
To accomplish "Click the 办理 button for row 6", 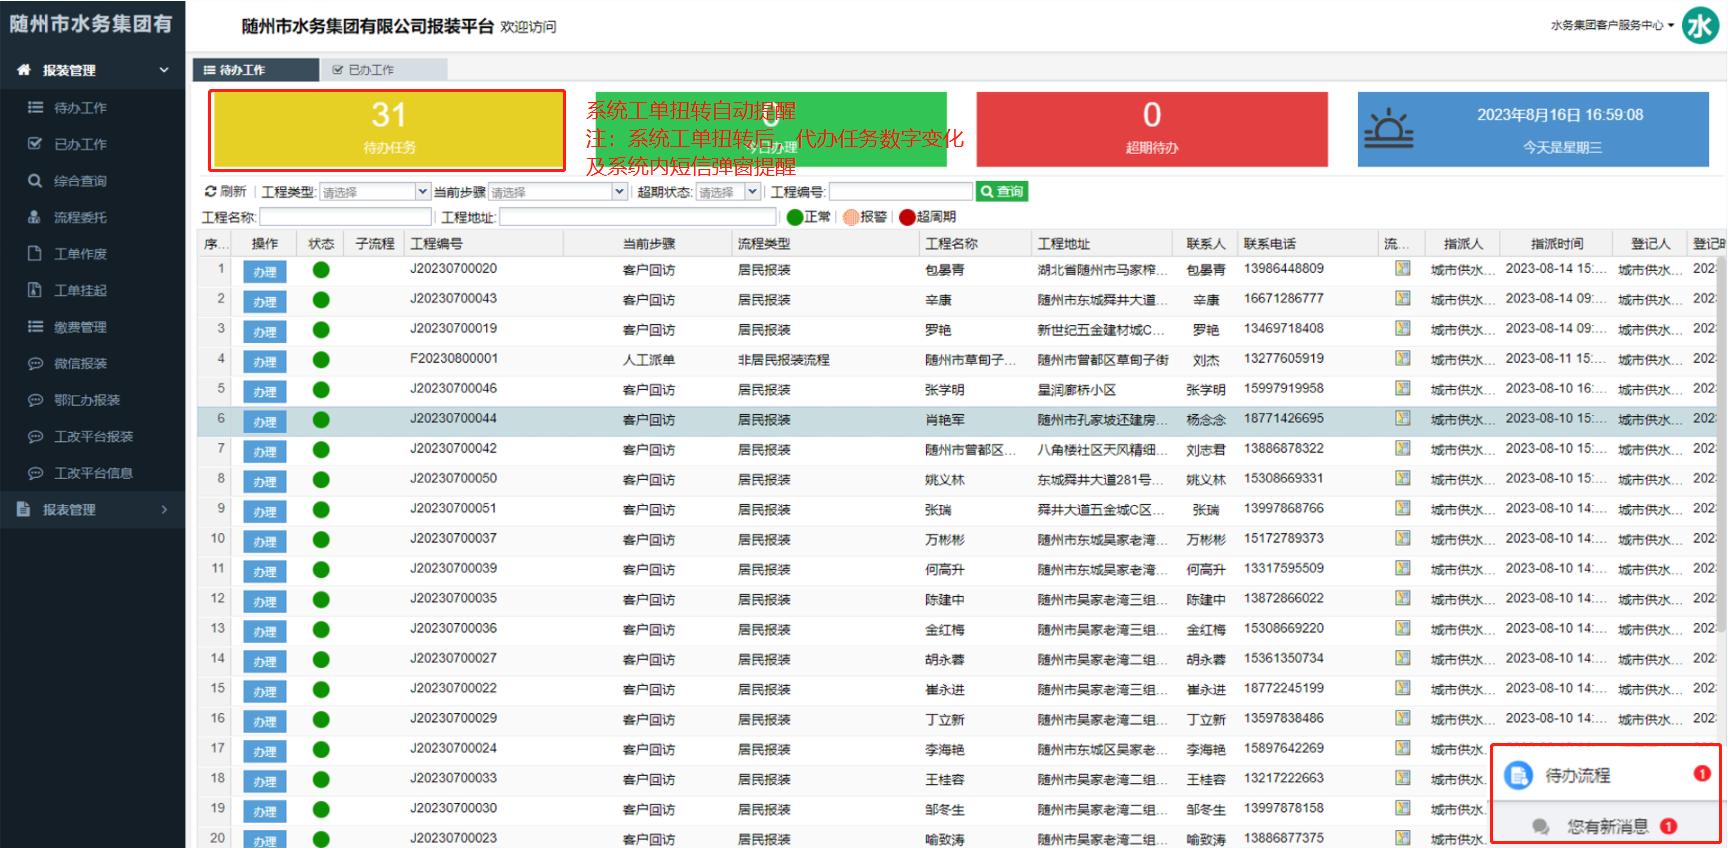I will pyautogui.click(x=264, y=421).
